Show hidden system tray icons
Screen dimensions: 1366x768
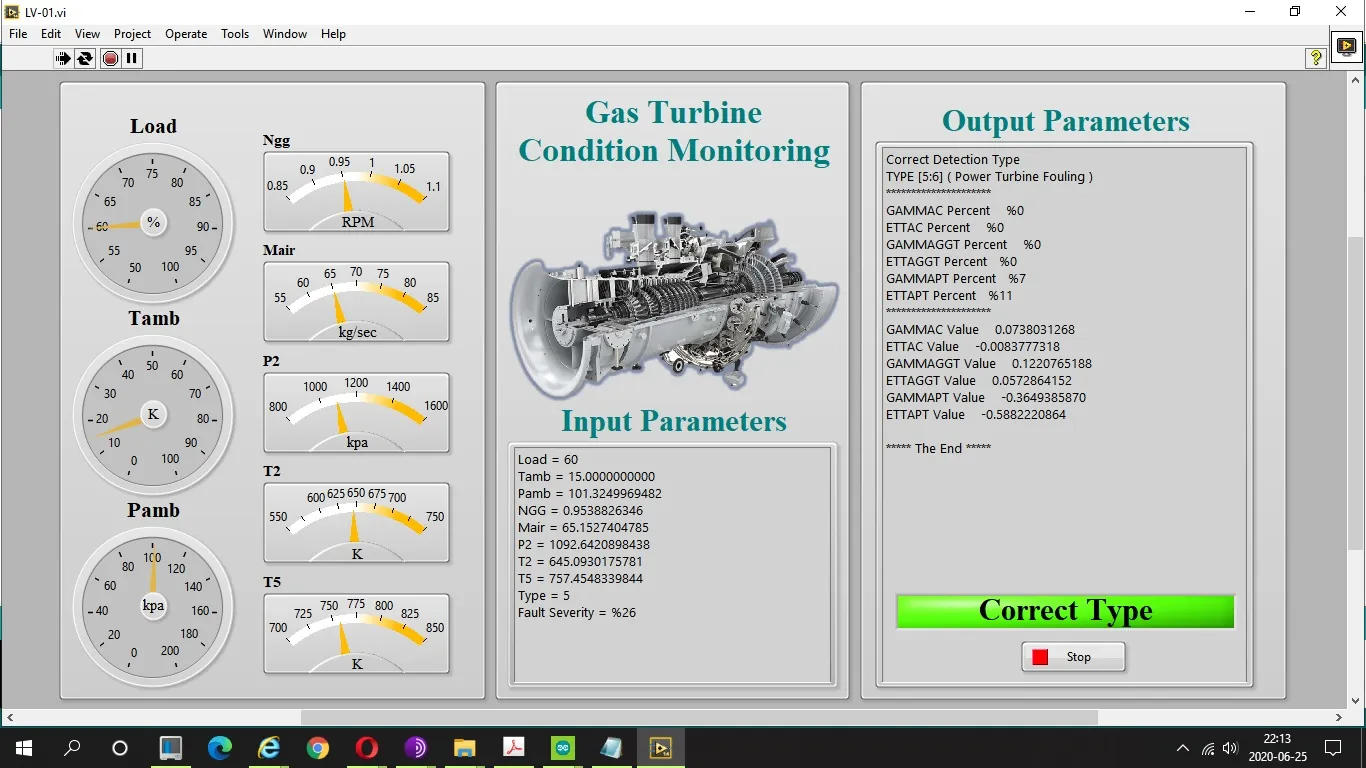pos(1183,748)
